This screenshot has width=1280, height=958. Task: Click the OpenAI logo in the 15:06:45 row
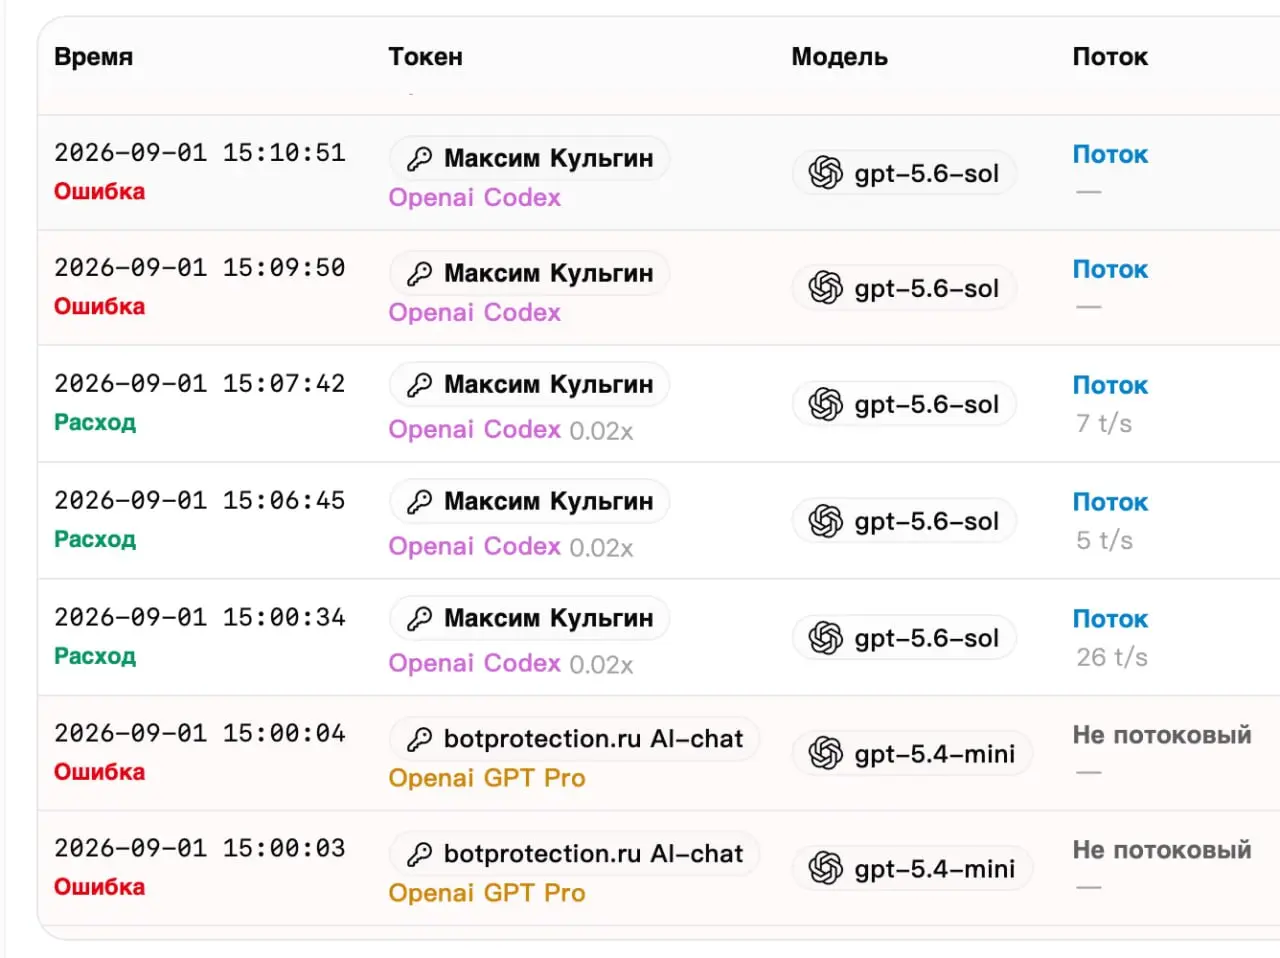pyautogui.click(x=826, y=521)
